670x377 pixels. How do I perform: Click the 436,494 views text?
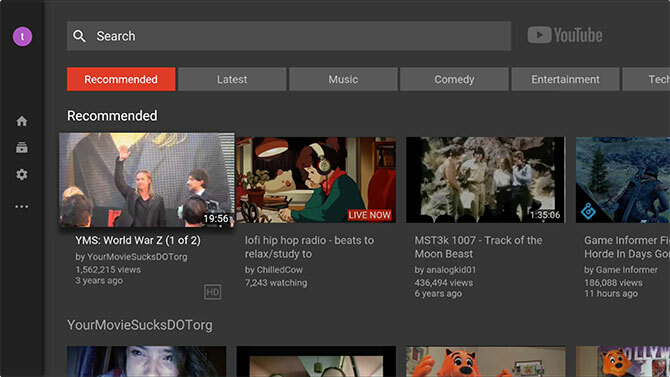click(444, 283)
